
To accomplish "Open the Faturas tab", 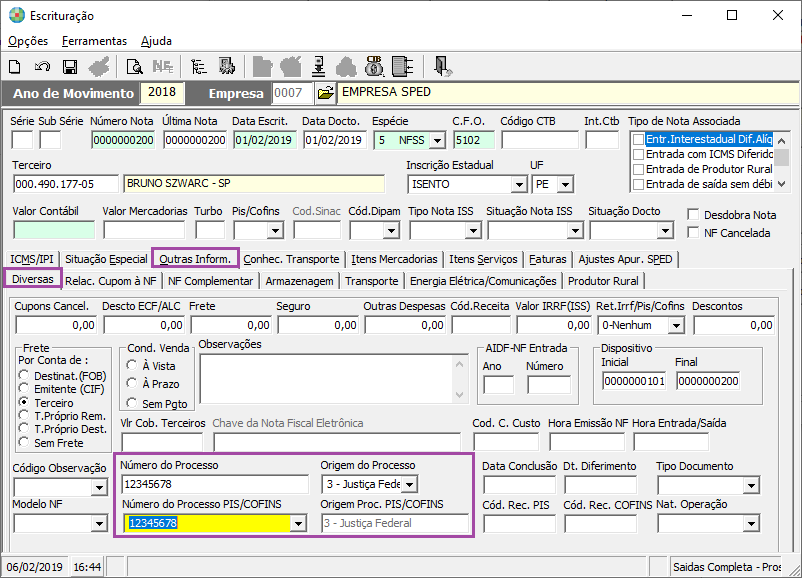I will 548,259.
